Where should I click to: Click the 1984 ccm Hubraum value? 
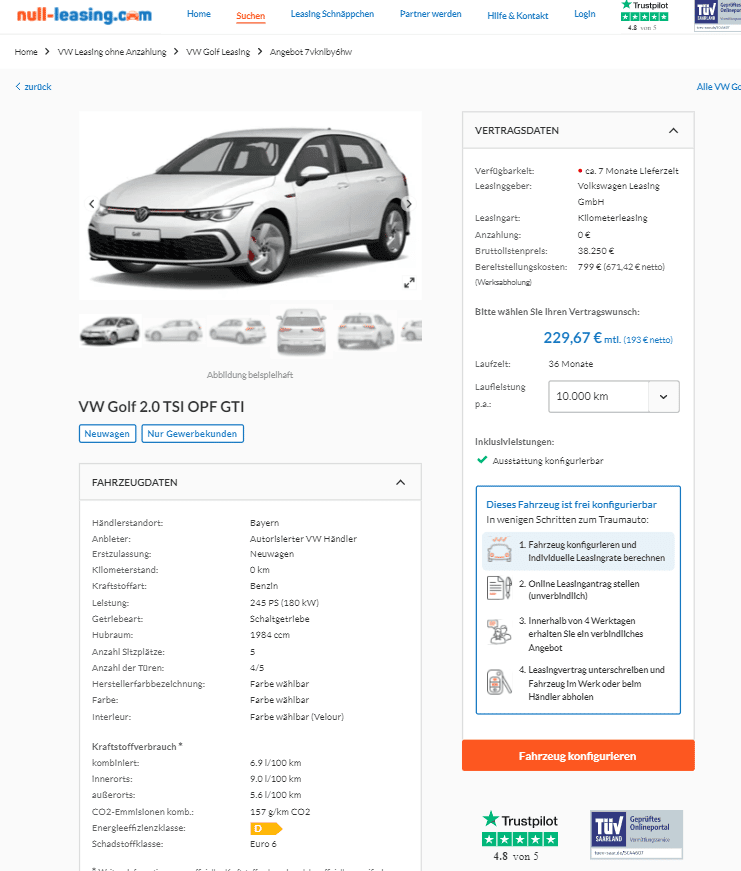pos(269,634)
